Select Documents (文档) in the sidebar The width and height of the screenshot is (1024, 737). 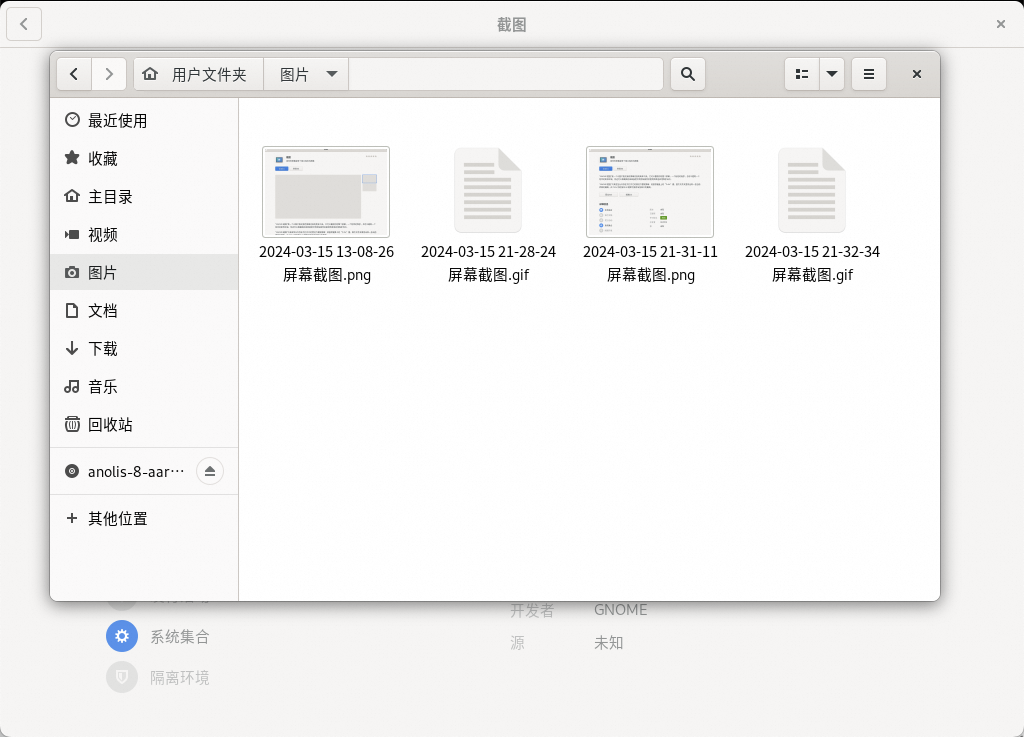coord(102,311)
